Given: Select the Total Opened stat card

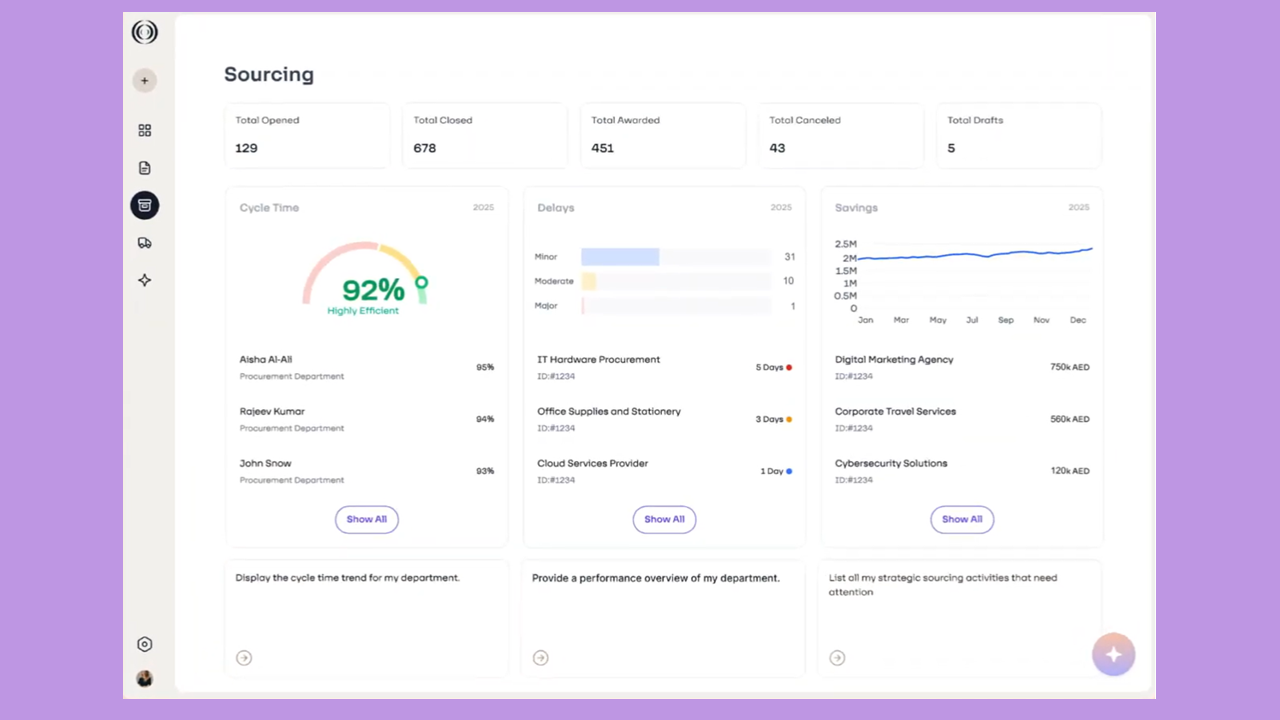Looking at the screenshot, I should (307, 135).
